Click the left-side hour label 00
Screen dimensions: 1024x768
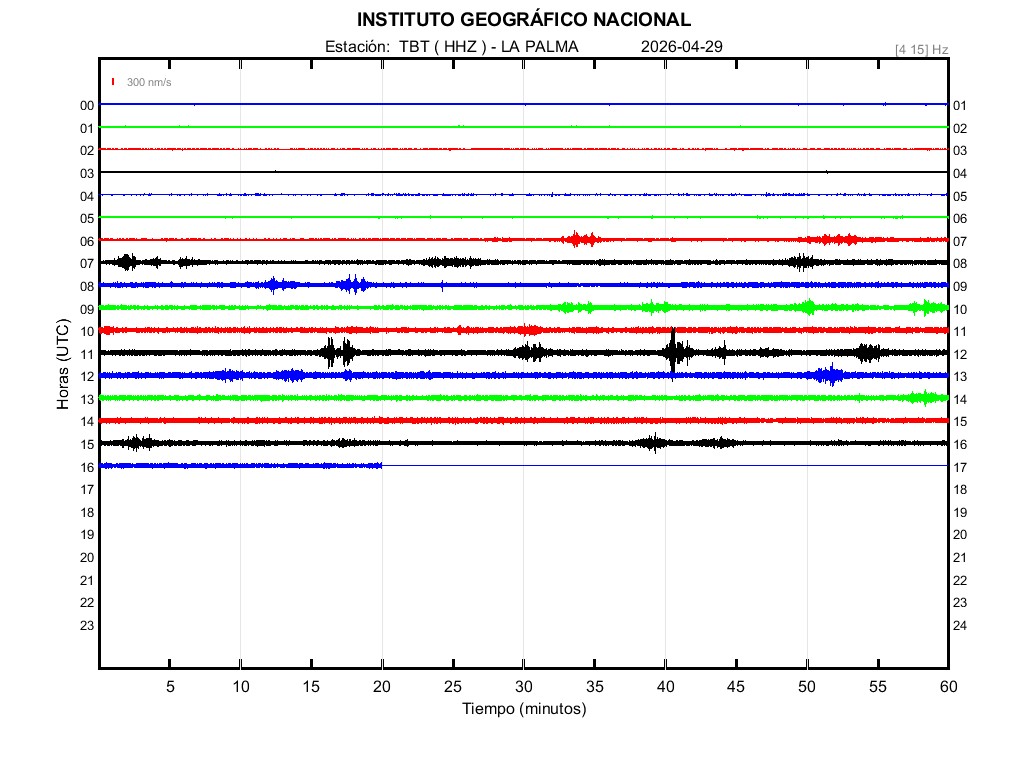pos(87,105)
